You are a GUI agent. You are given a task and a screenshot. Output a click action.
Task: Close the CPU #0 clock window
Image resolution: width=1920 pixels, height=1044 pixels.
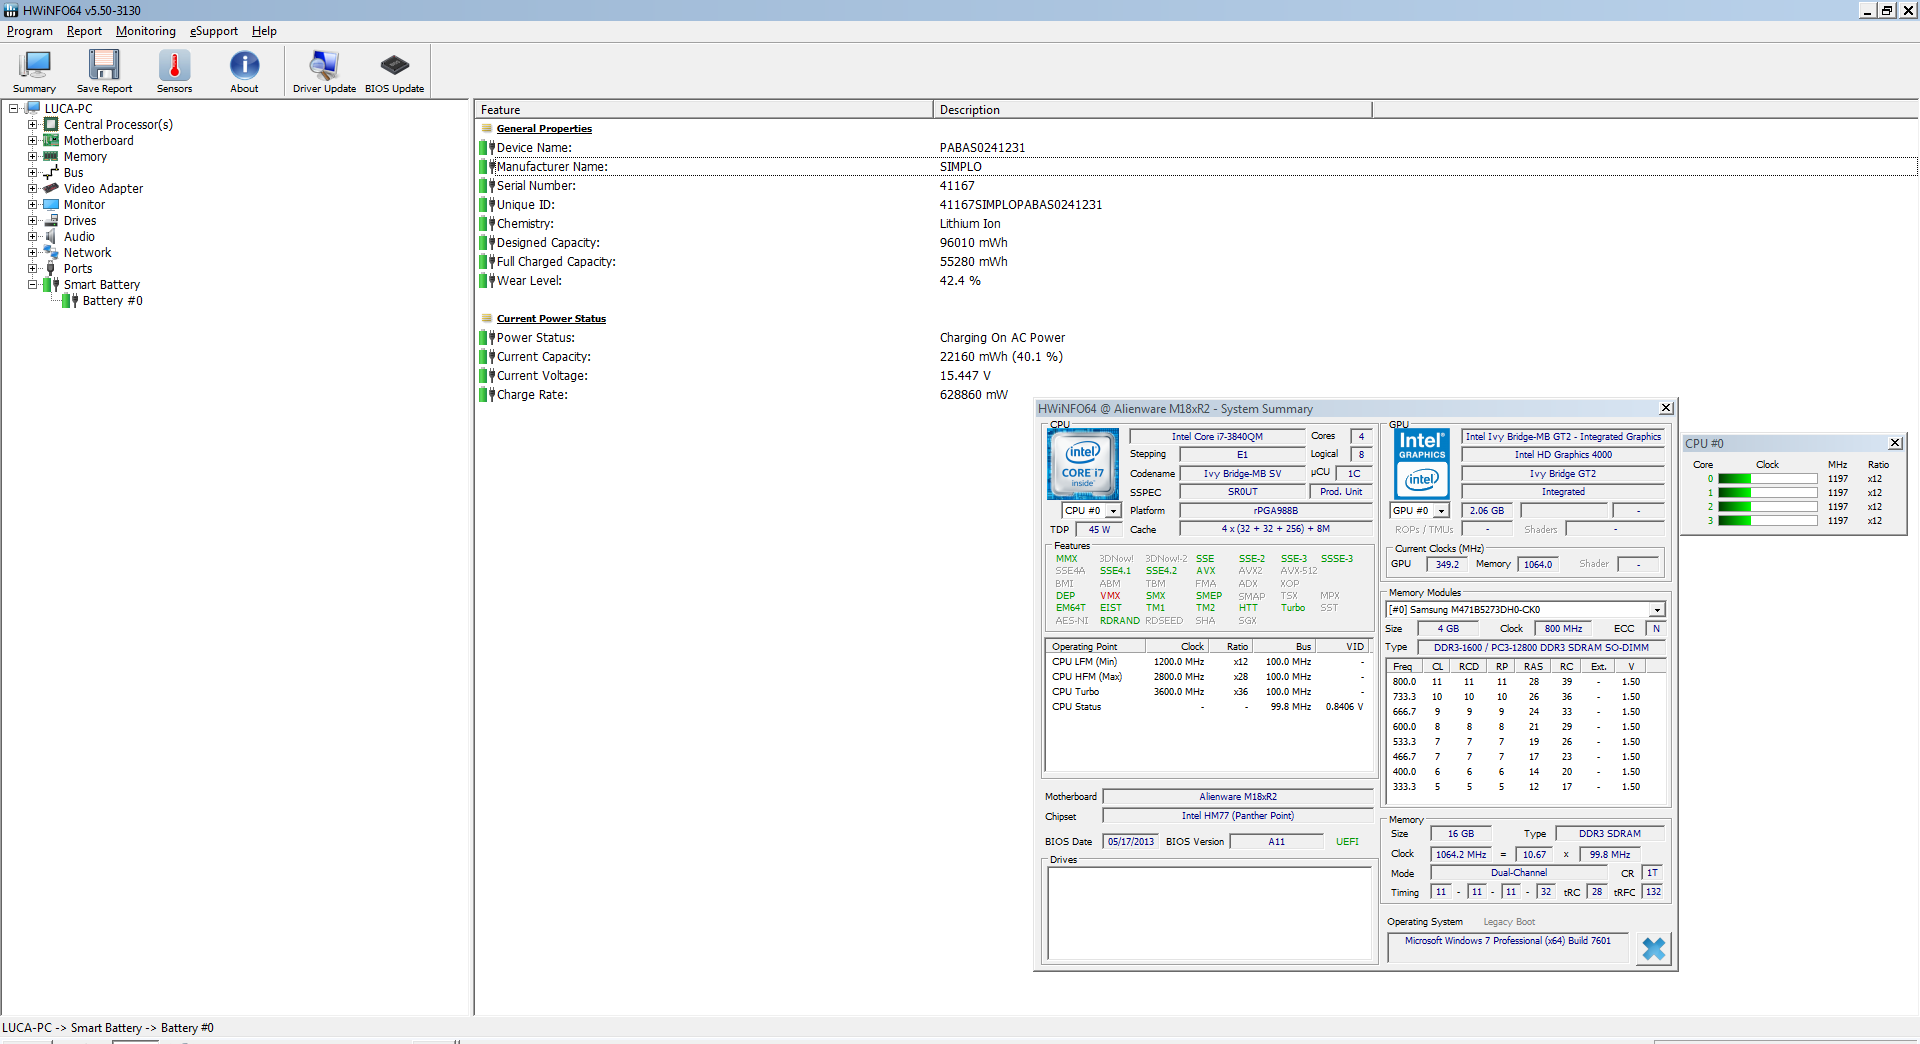tap(1895, 443)
